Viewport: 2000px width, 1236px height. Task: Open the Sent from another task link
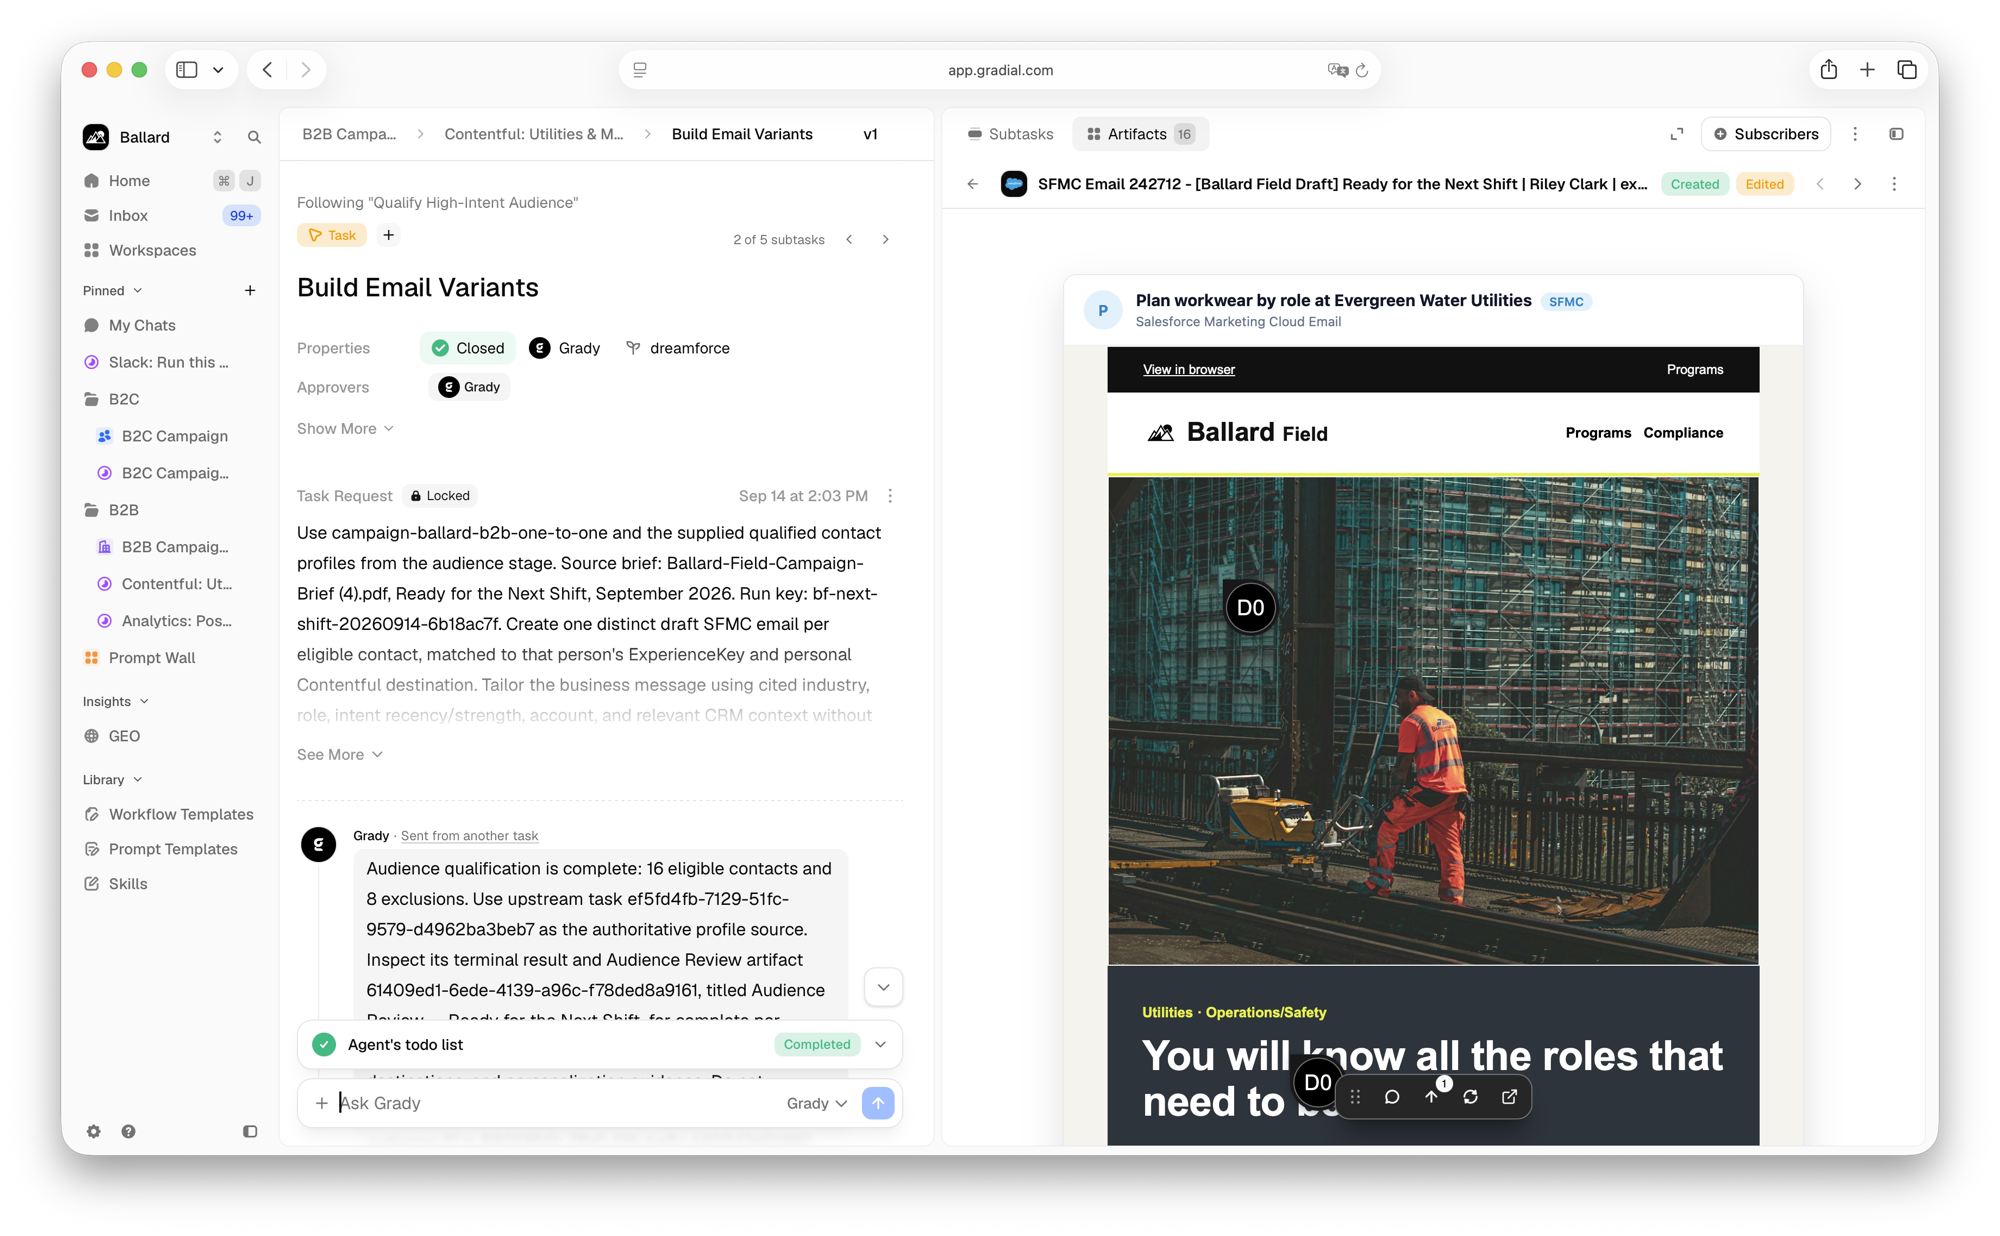[469, 835]
